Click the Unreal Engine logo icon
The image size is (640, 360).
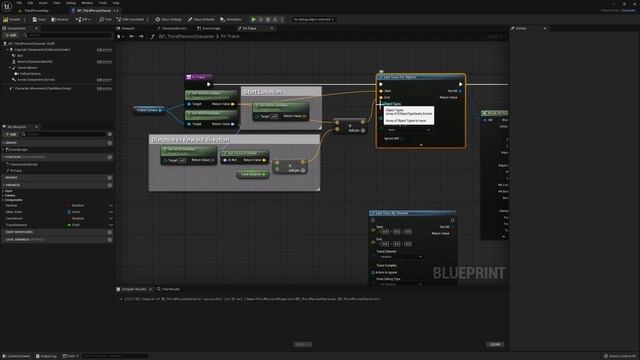point(7,6)
